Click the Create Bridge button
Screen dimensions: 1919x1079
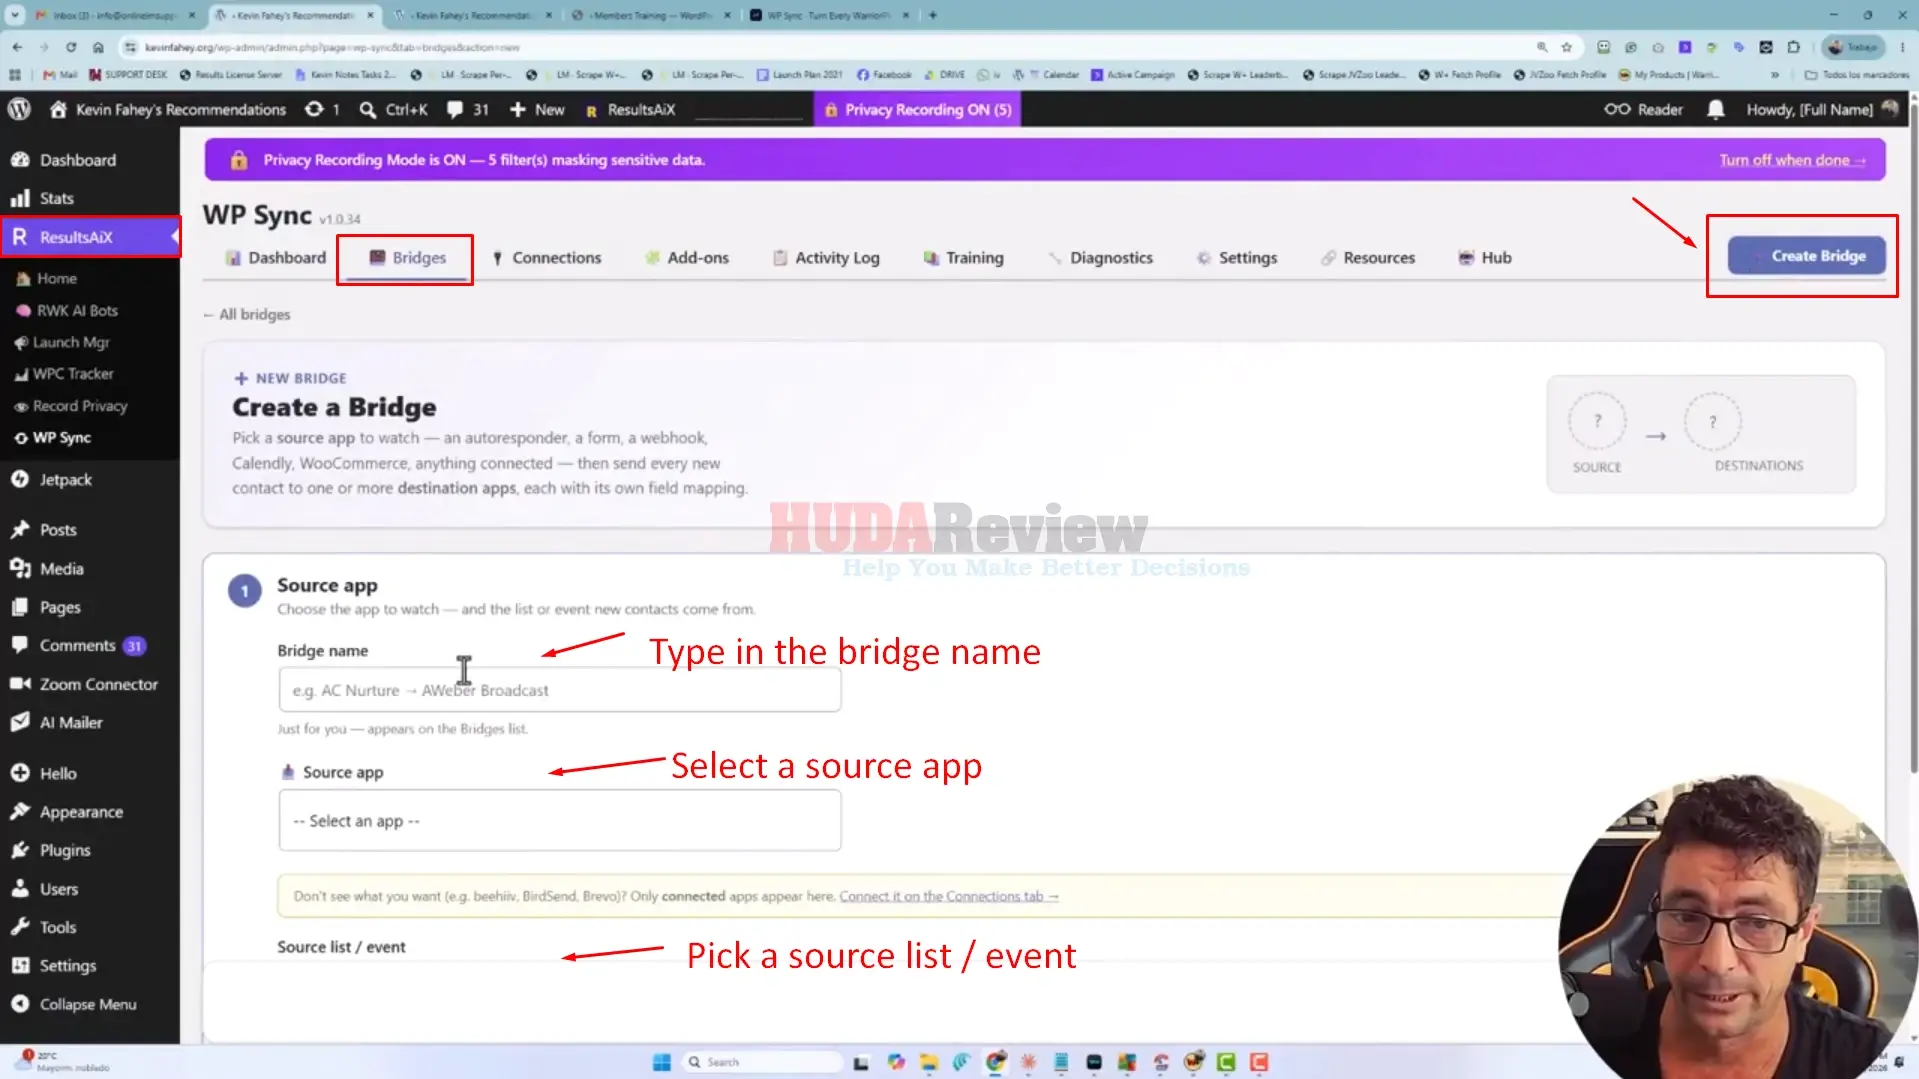click(1807, 256)
